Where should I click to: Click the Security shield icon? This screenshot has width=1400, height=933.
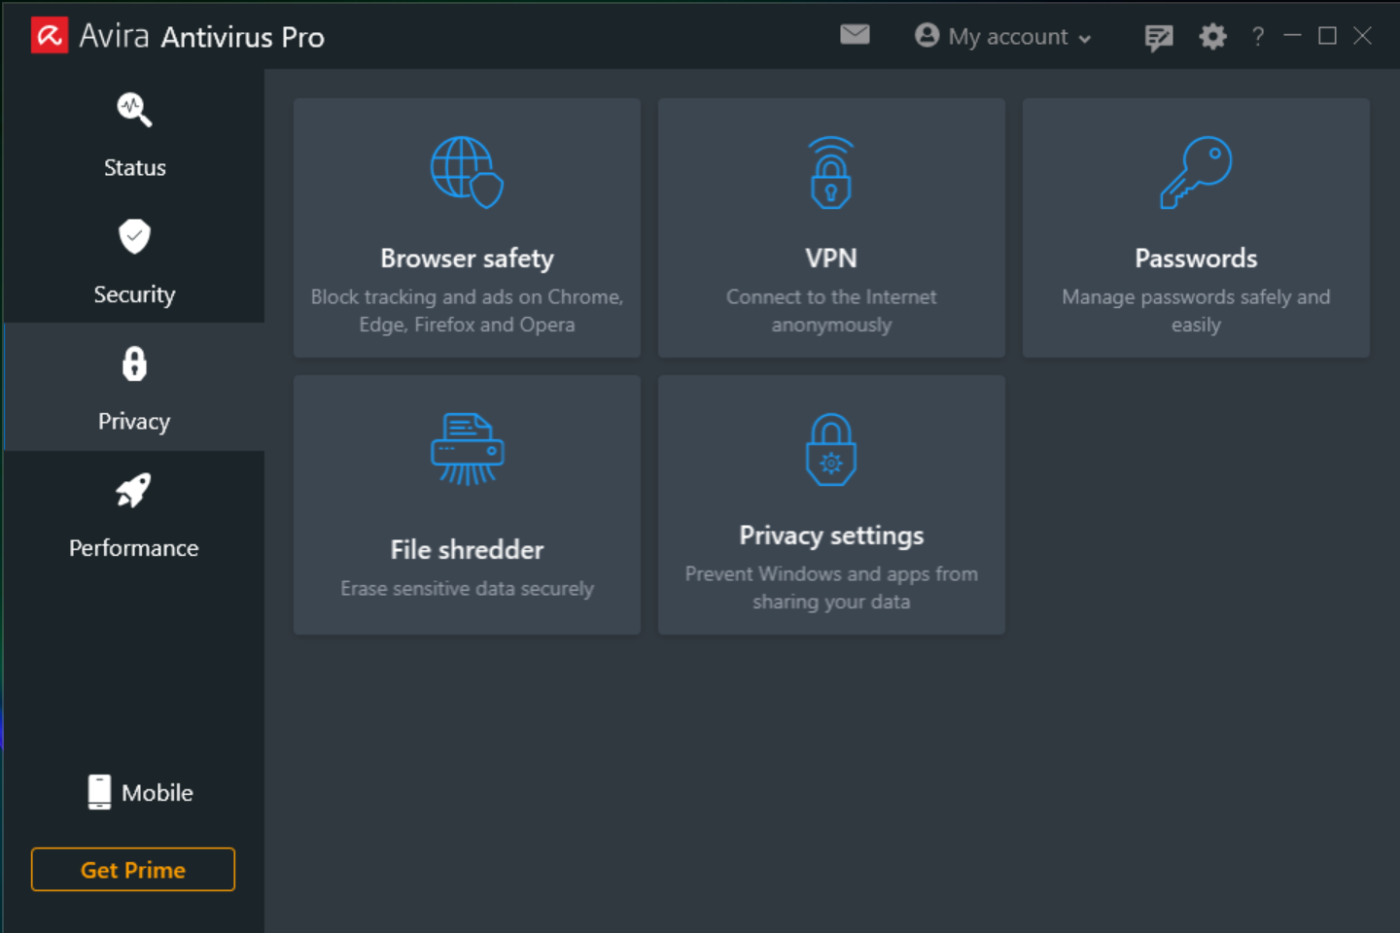[x=134, y=237]
